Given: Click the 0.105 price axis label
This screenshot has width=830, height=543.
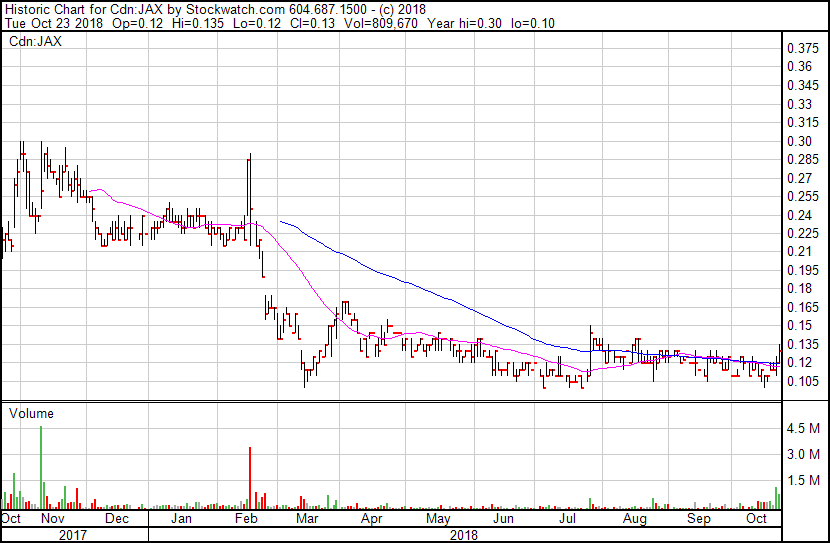Looking at the screenshot, I should pos(802,381).
